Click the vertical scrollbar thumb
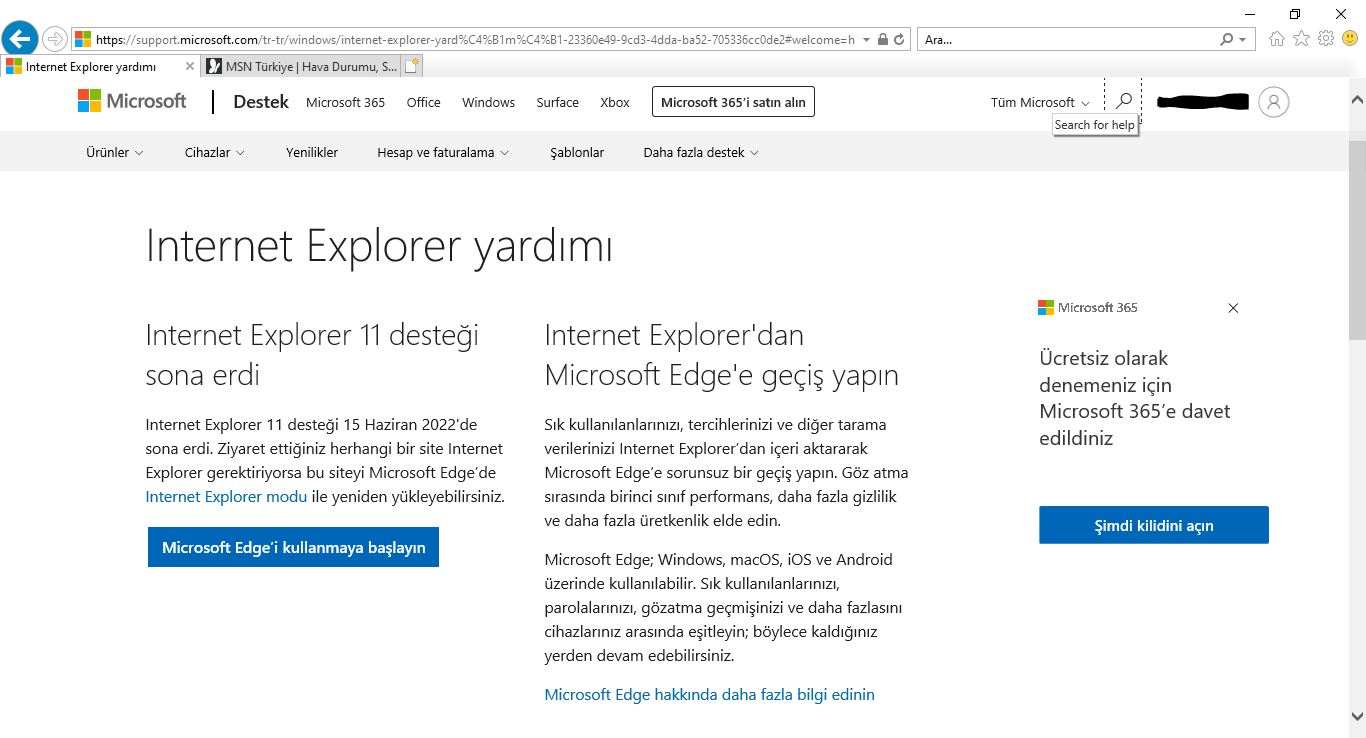The width and height of the screenshot is (1366, 738). [x=1357, y=240]
